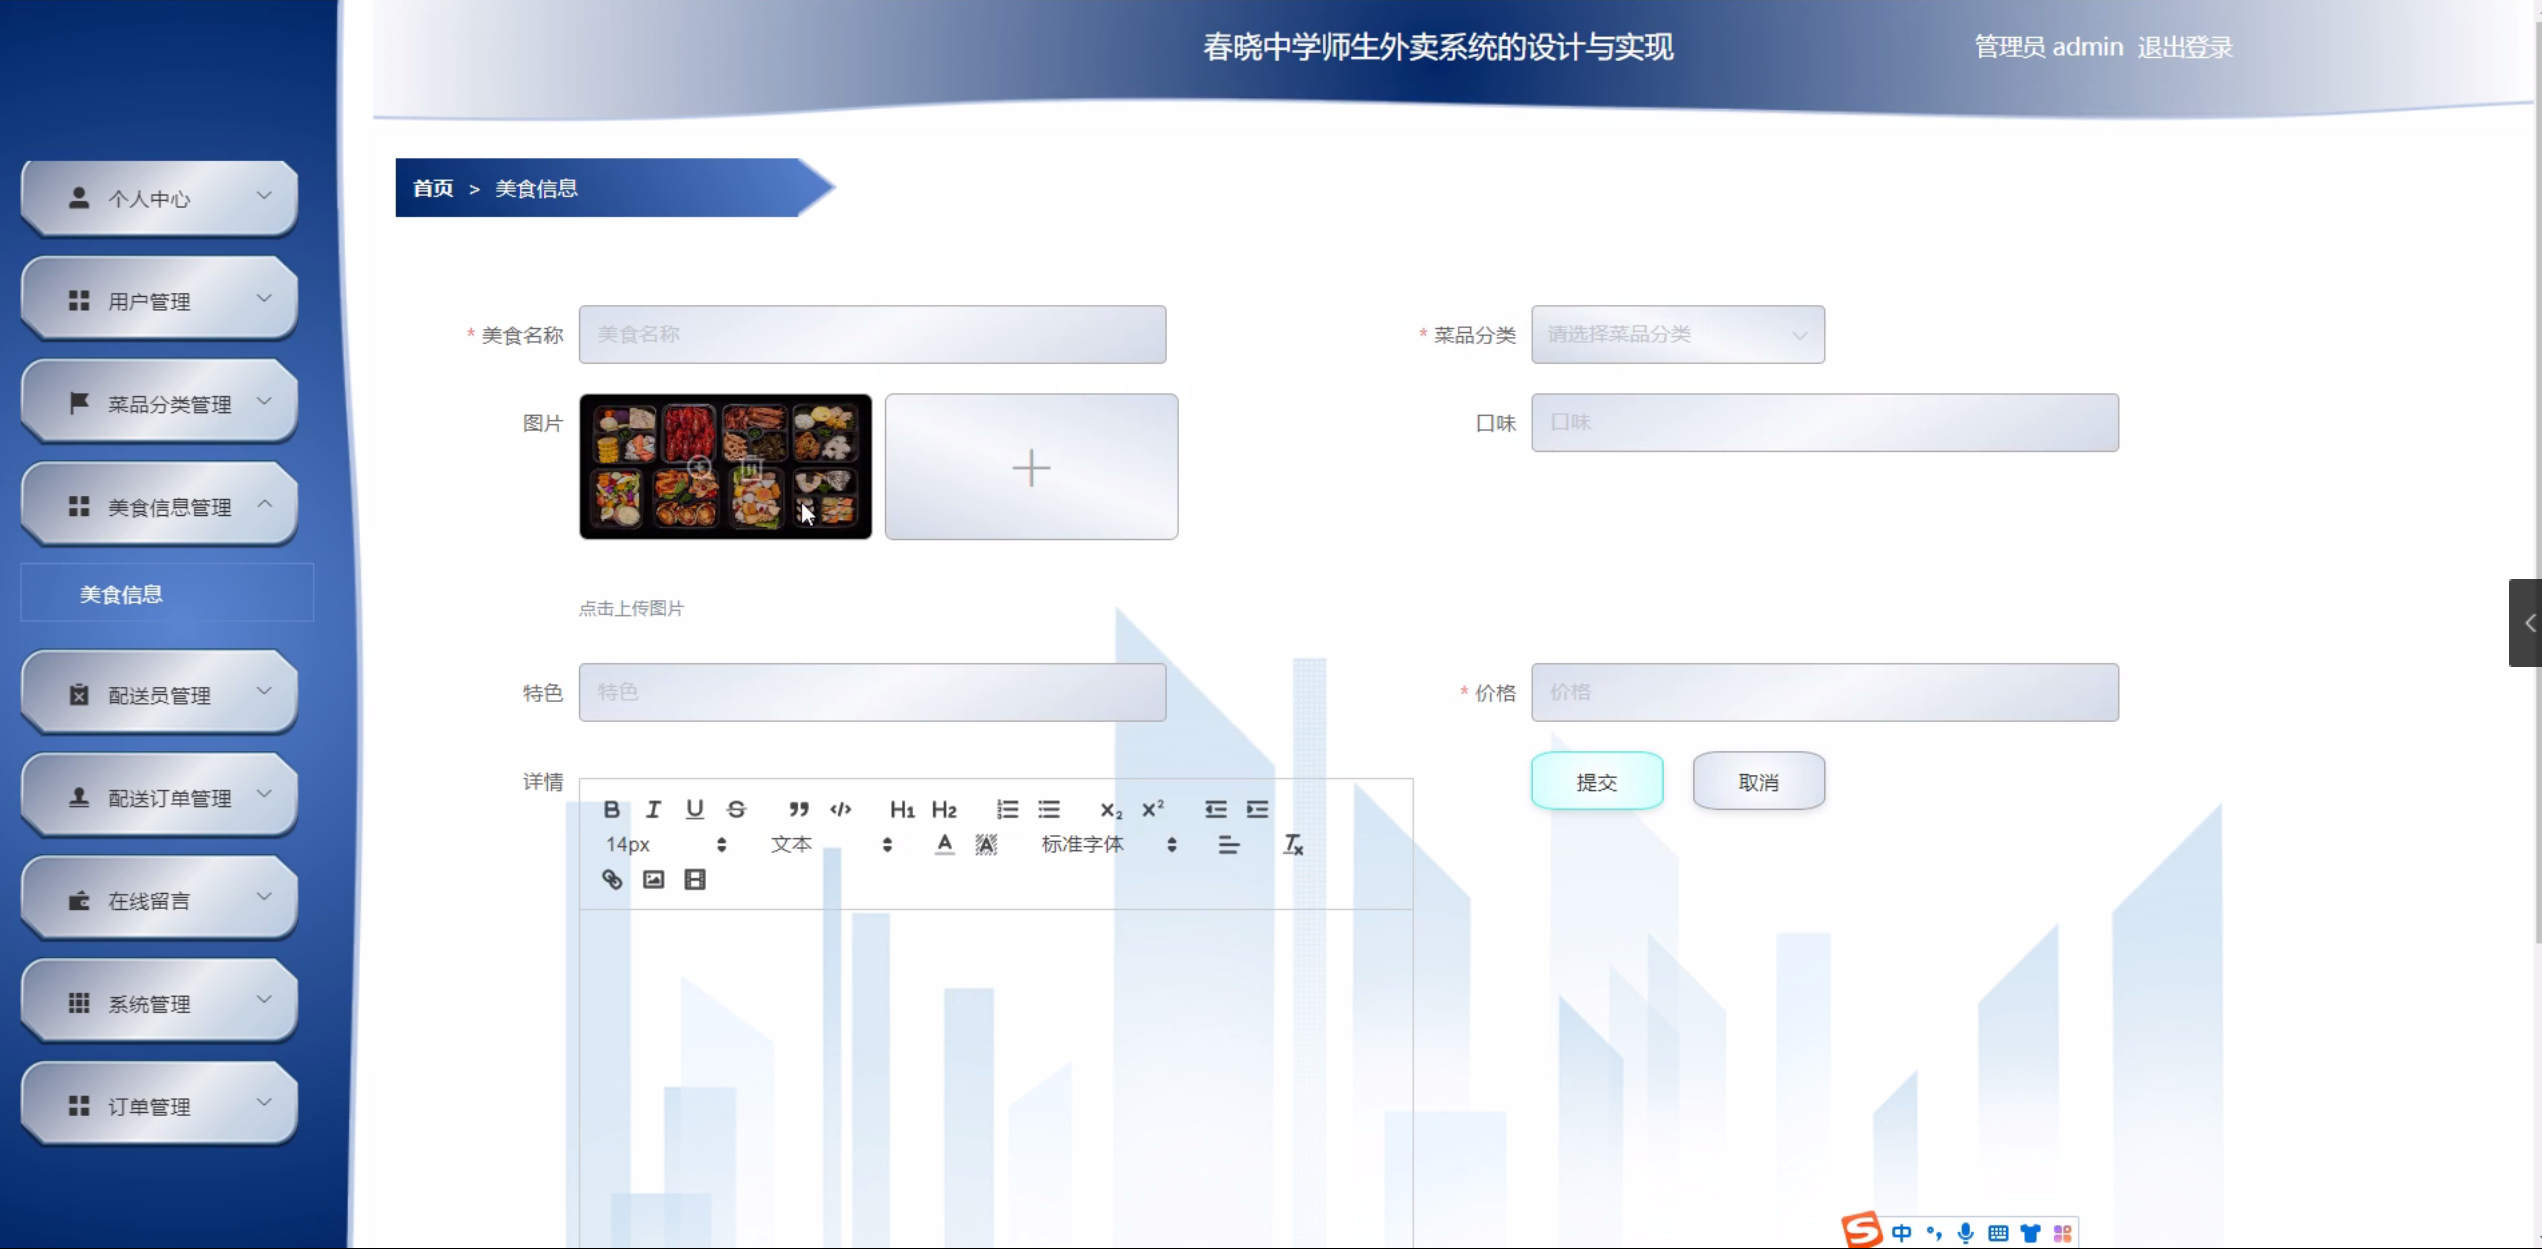Screen dimensions: 2542x1249
Task: Open the 菜品分类 dropdown
Action: 1677,334
